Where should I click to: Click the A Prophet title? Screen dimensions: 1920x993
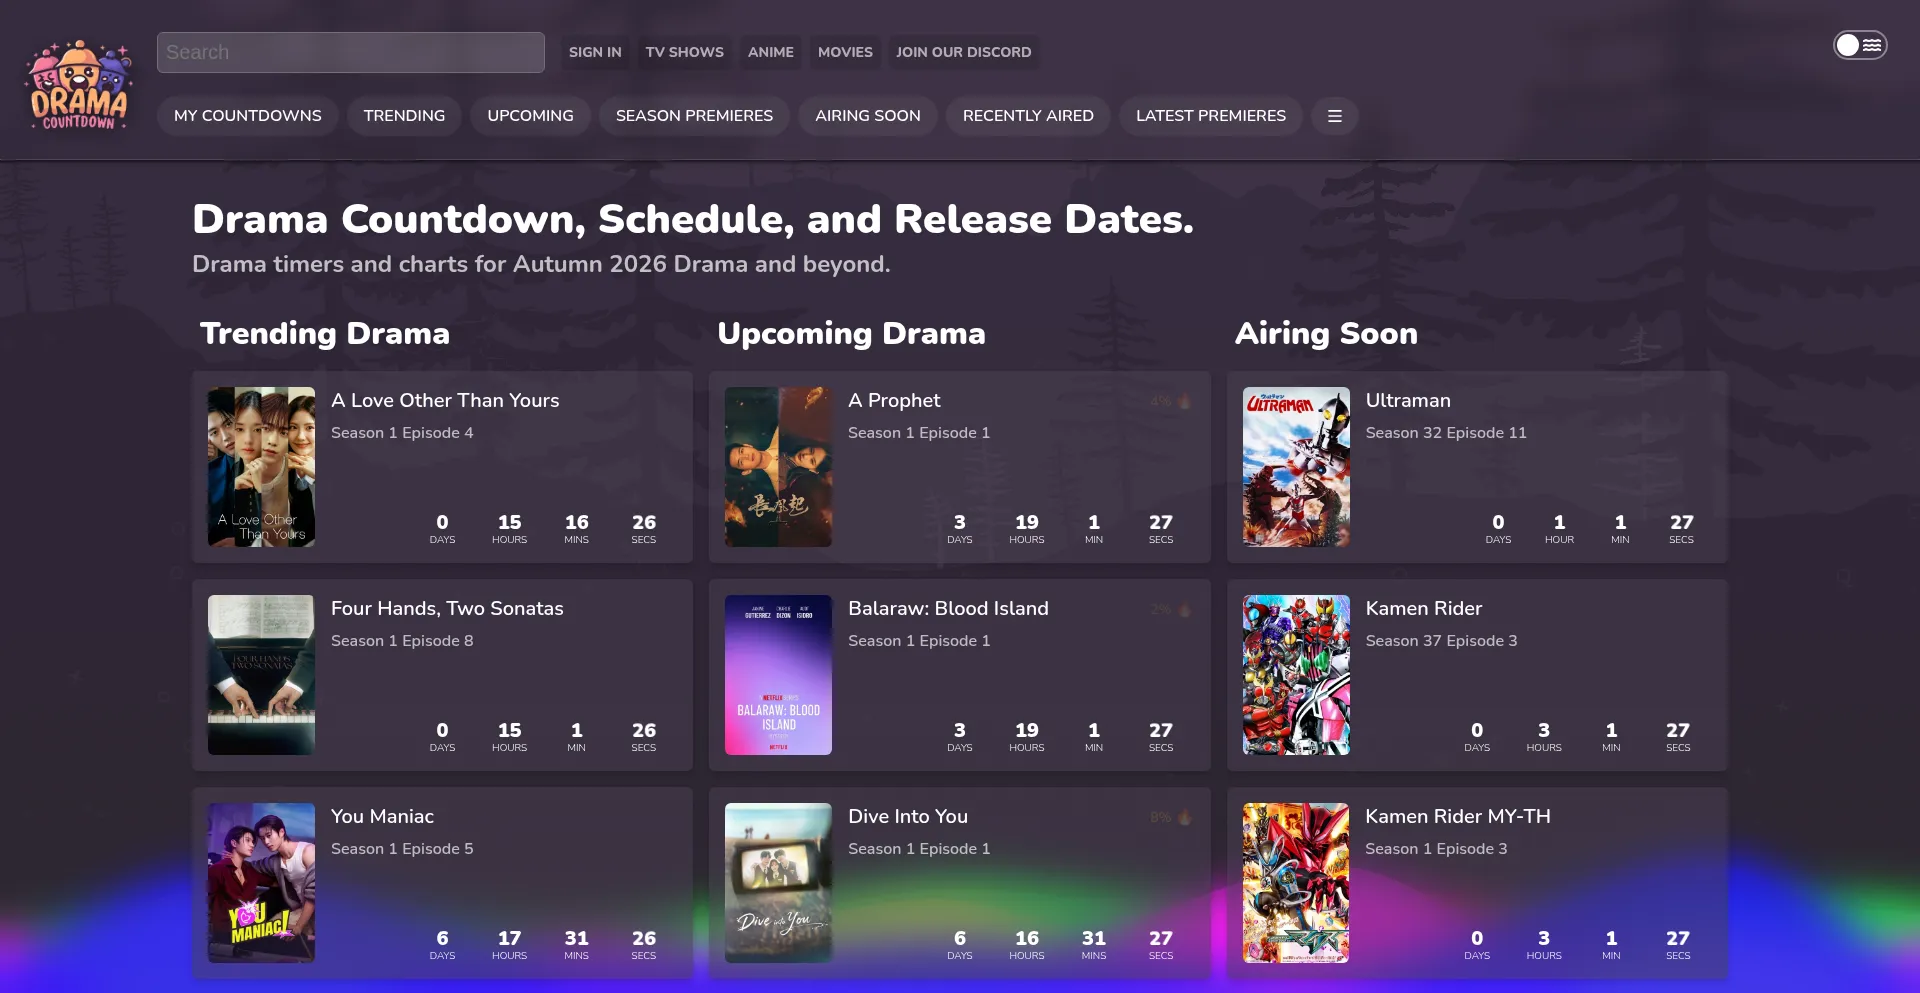[x=894, y=401]
